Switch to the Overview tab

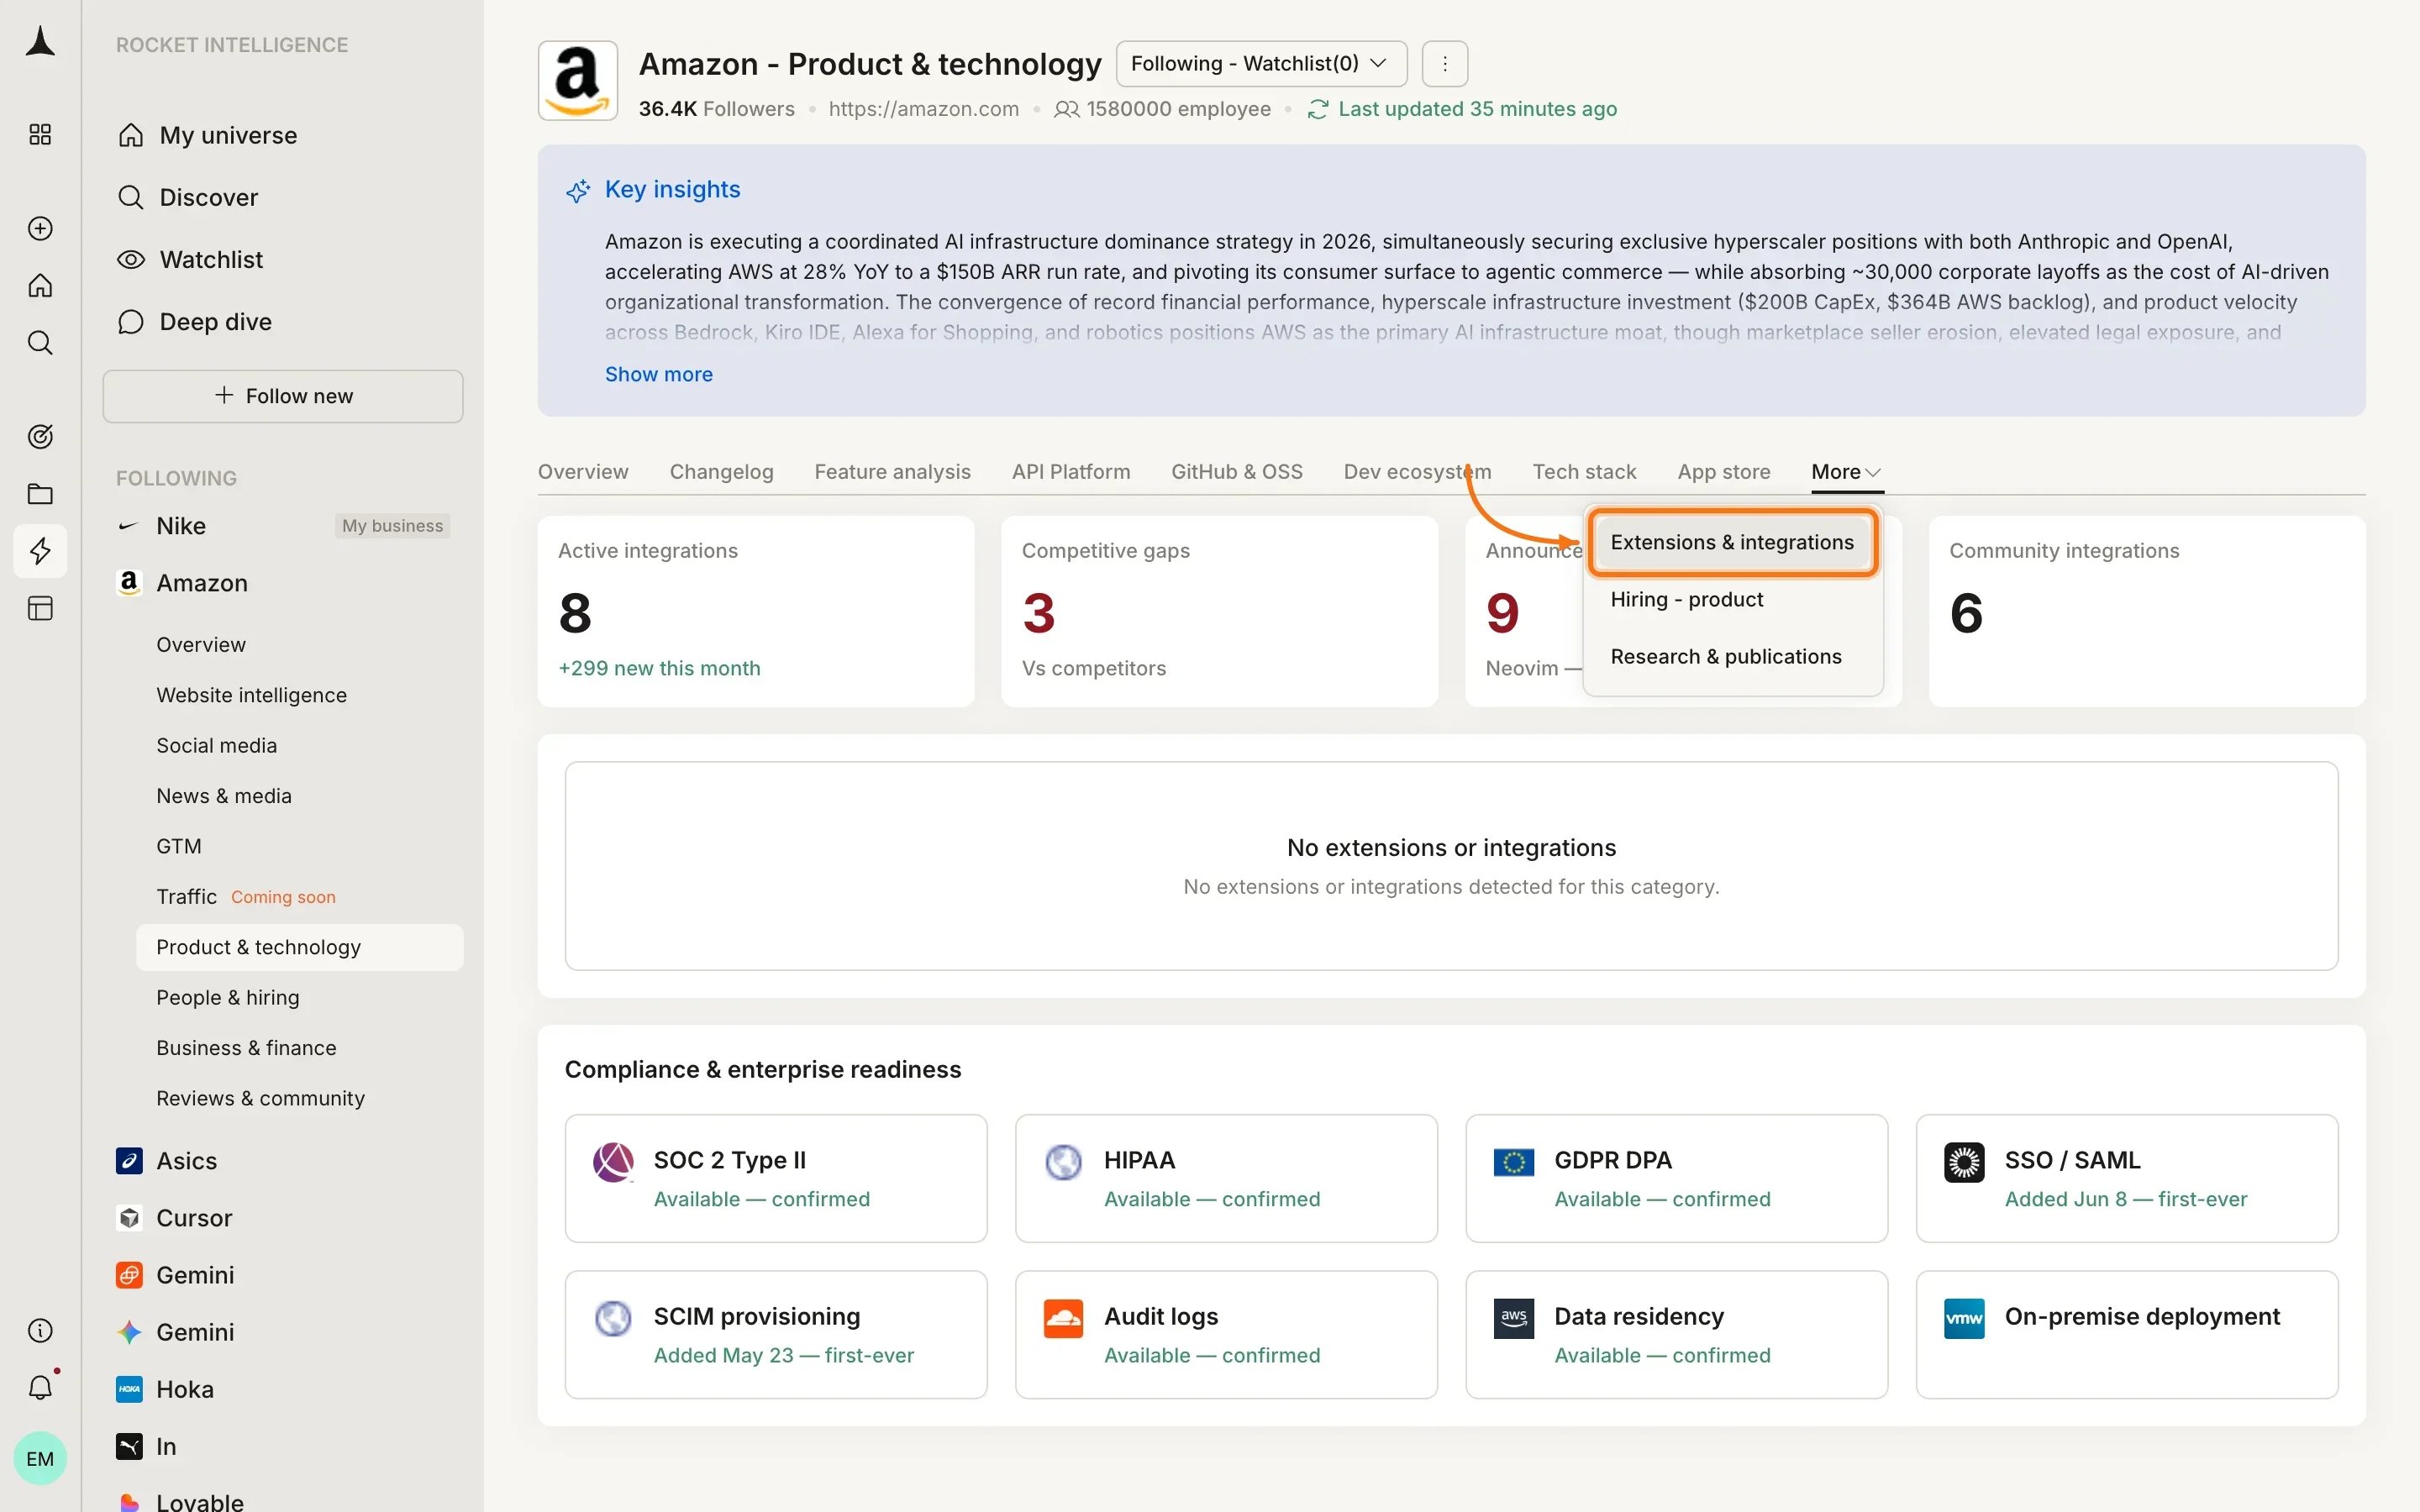pyautogui.click(x=583, y=472)
